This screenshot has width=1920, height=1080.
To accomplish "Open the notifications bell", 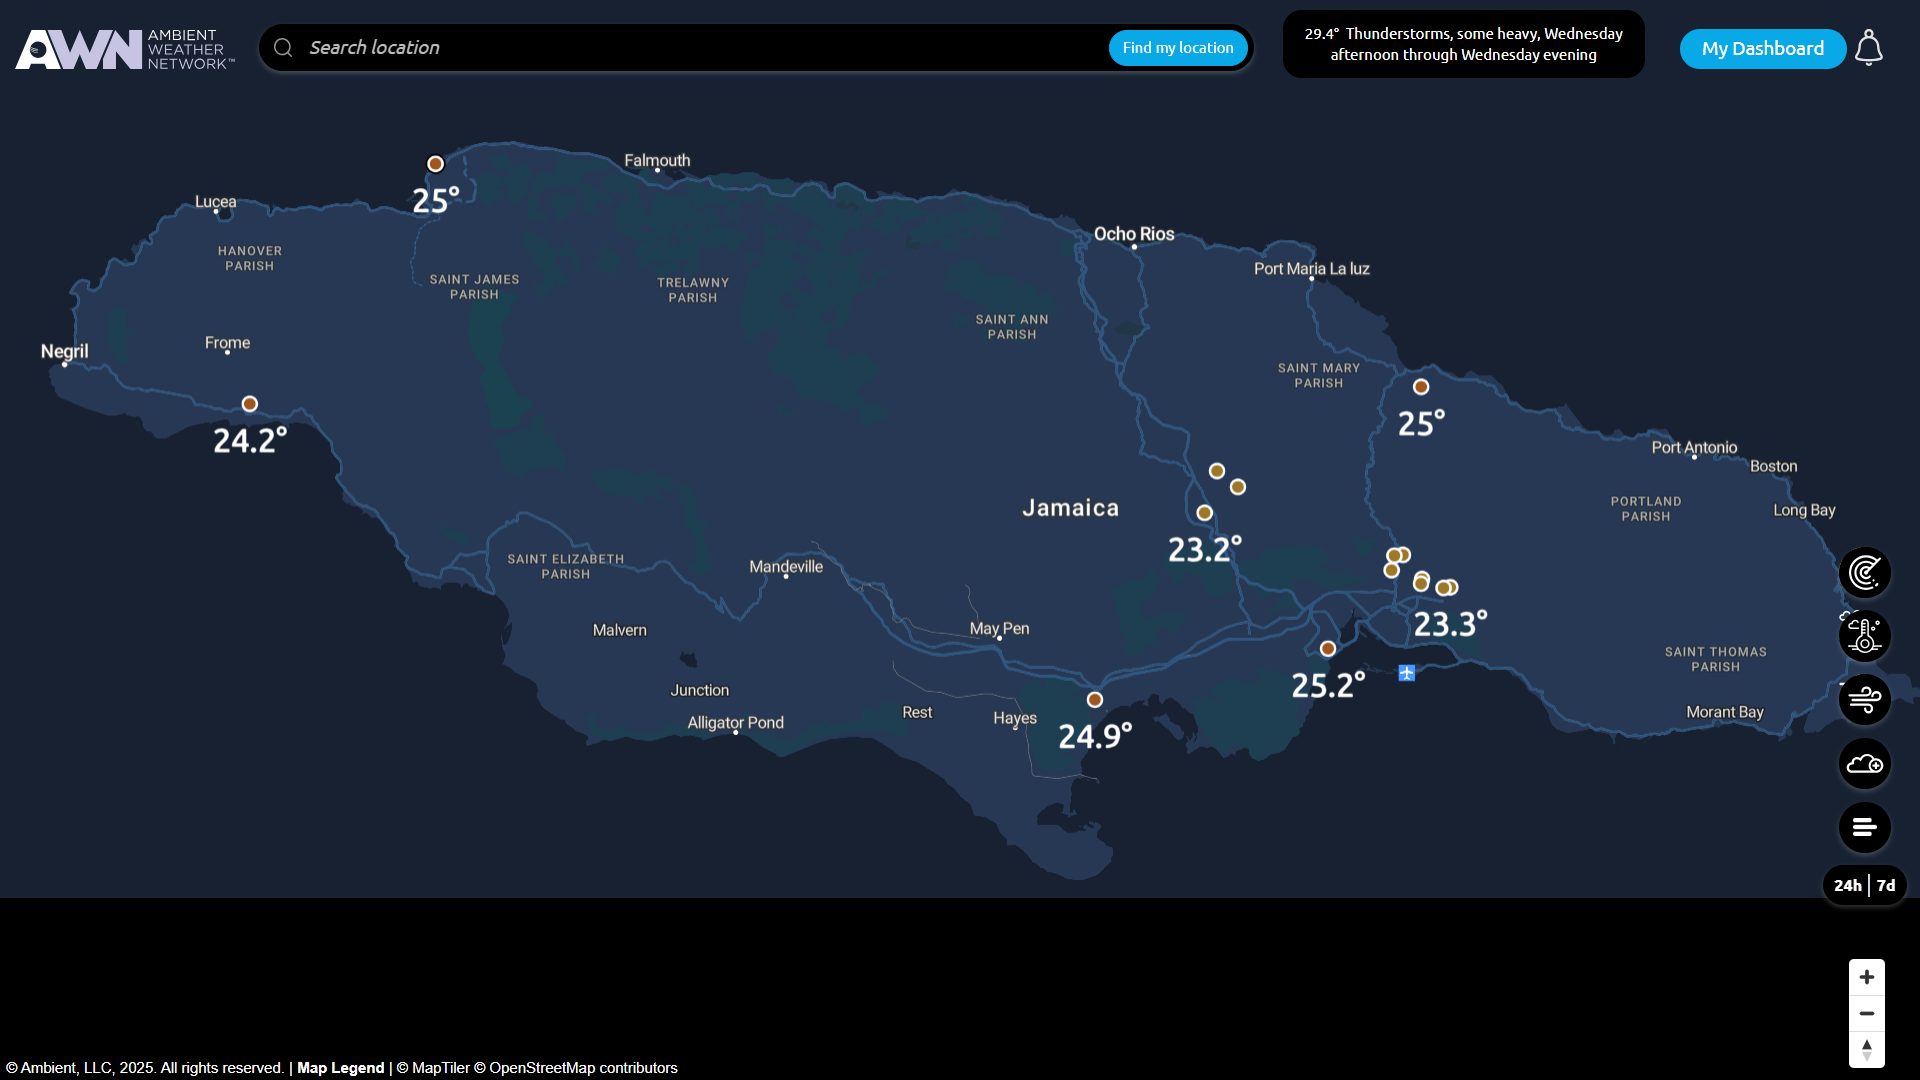I will click(1868, 48).
